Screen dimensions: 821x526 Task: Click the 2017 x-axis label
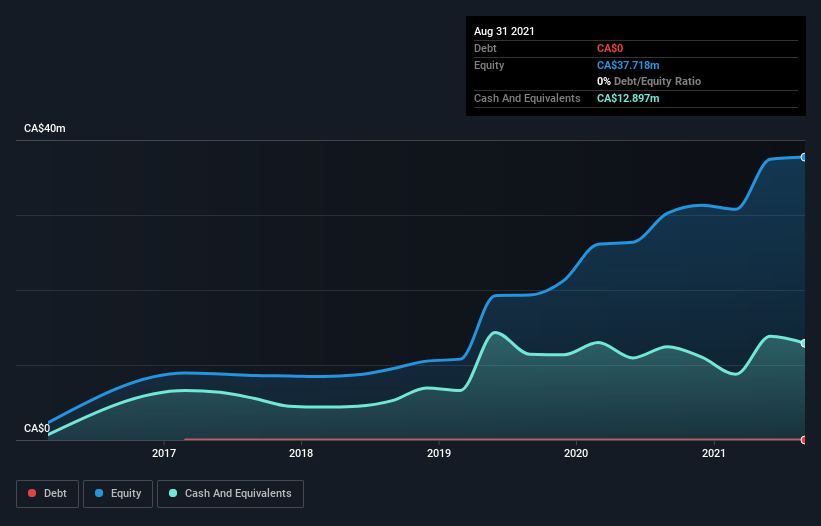point(164,453)
